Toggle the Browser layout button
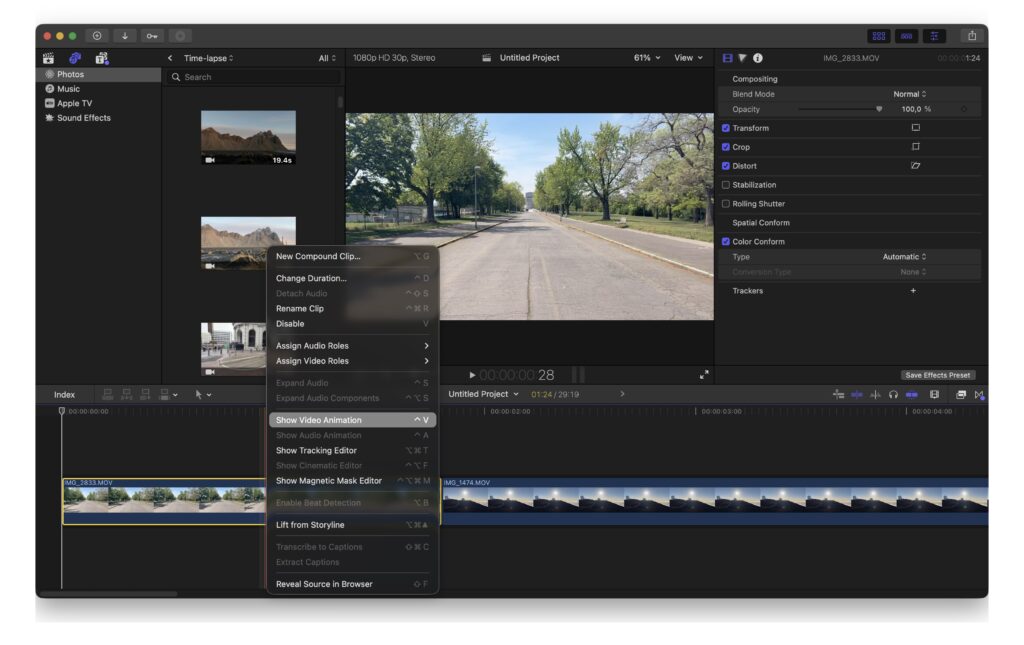The width and height of the screenshot is (1024, 645). coord(879,36)
